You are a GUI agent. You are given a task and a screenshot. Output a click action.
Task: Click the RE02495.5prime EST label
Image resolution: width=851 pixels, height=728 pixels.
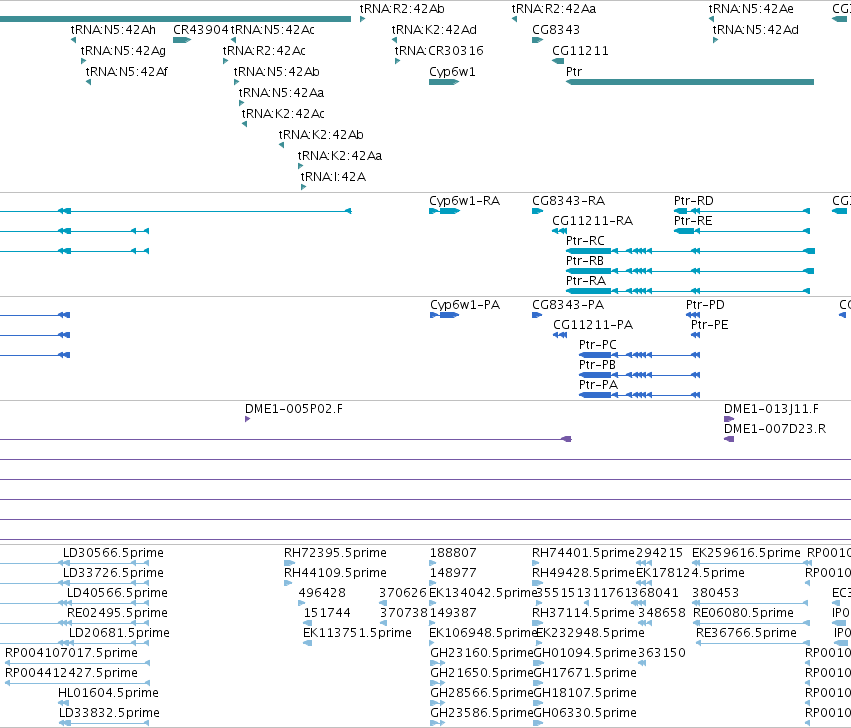click(x=117, y=613)
